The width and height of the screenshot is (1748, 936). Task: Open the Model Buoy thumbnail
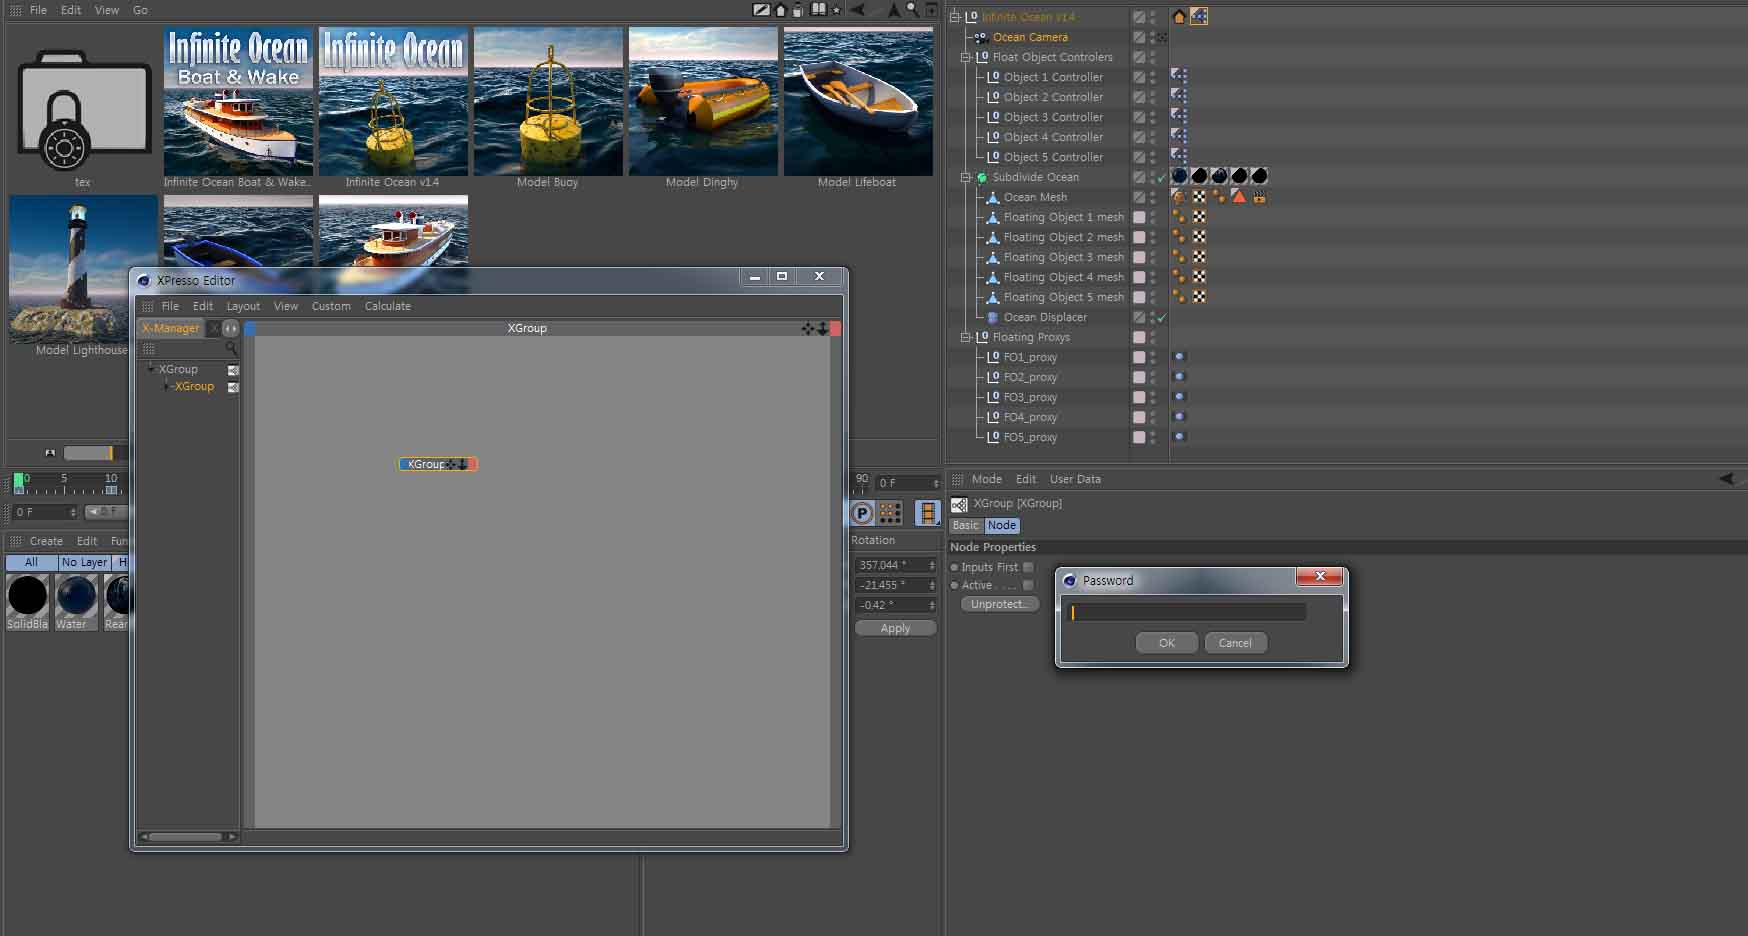[x=548, y=101]
